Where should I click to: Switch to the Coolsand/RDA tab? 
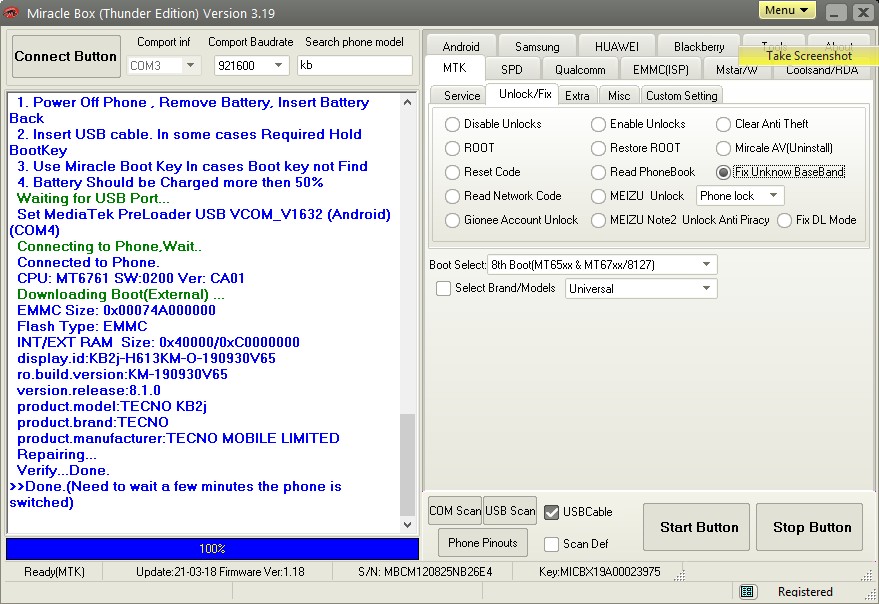coord(822,71)
